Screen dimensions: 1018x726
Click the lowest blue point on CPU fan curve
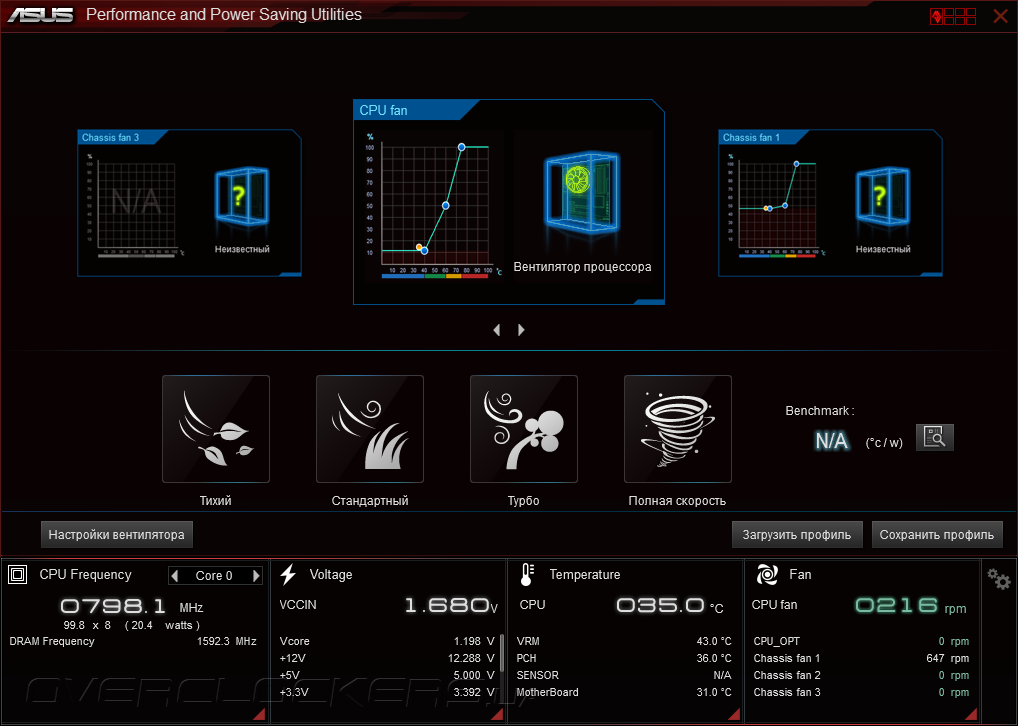[424, 251]
